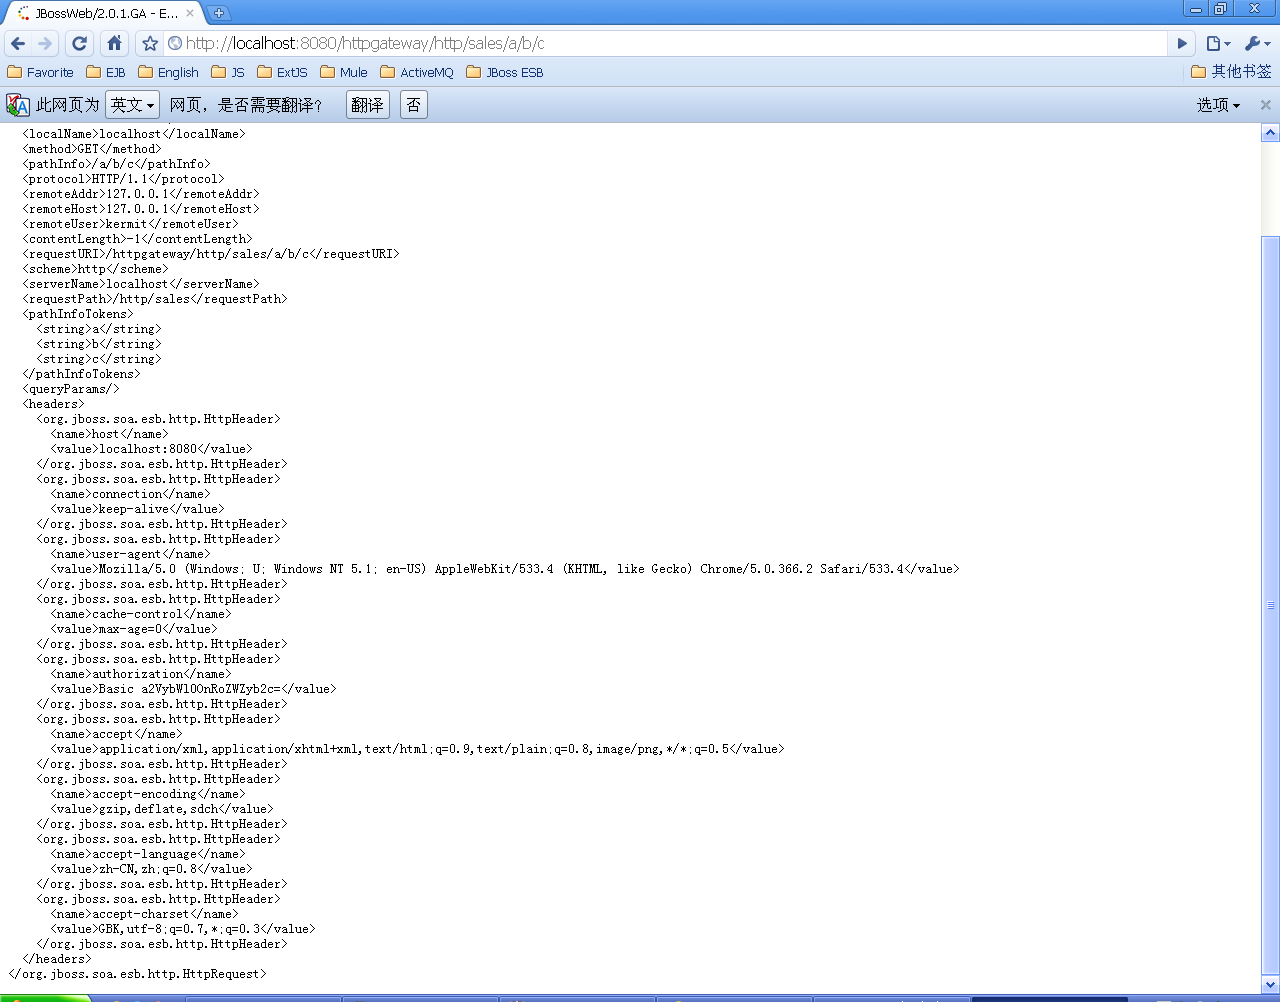Click the 否 decline button
This screenshot has height=1002, width=1280.
(x=413, y=105)
